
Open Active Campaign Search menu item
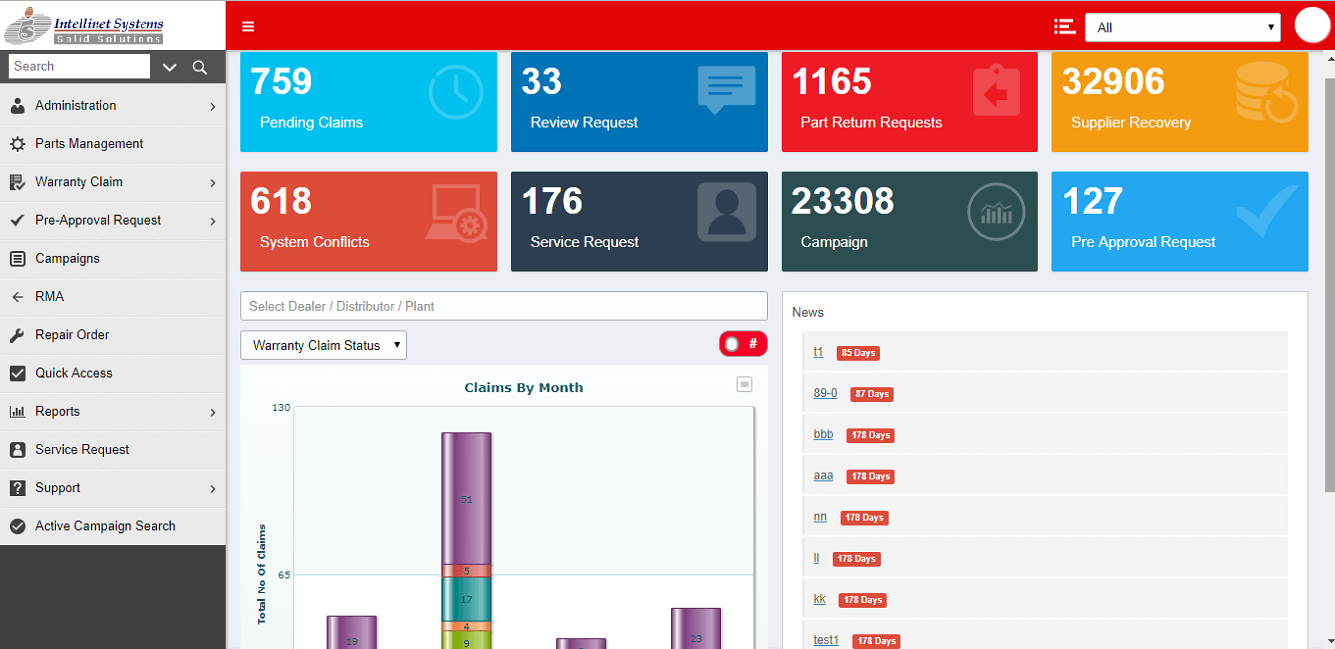[113, 526]
